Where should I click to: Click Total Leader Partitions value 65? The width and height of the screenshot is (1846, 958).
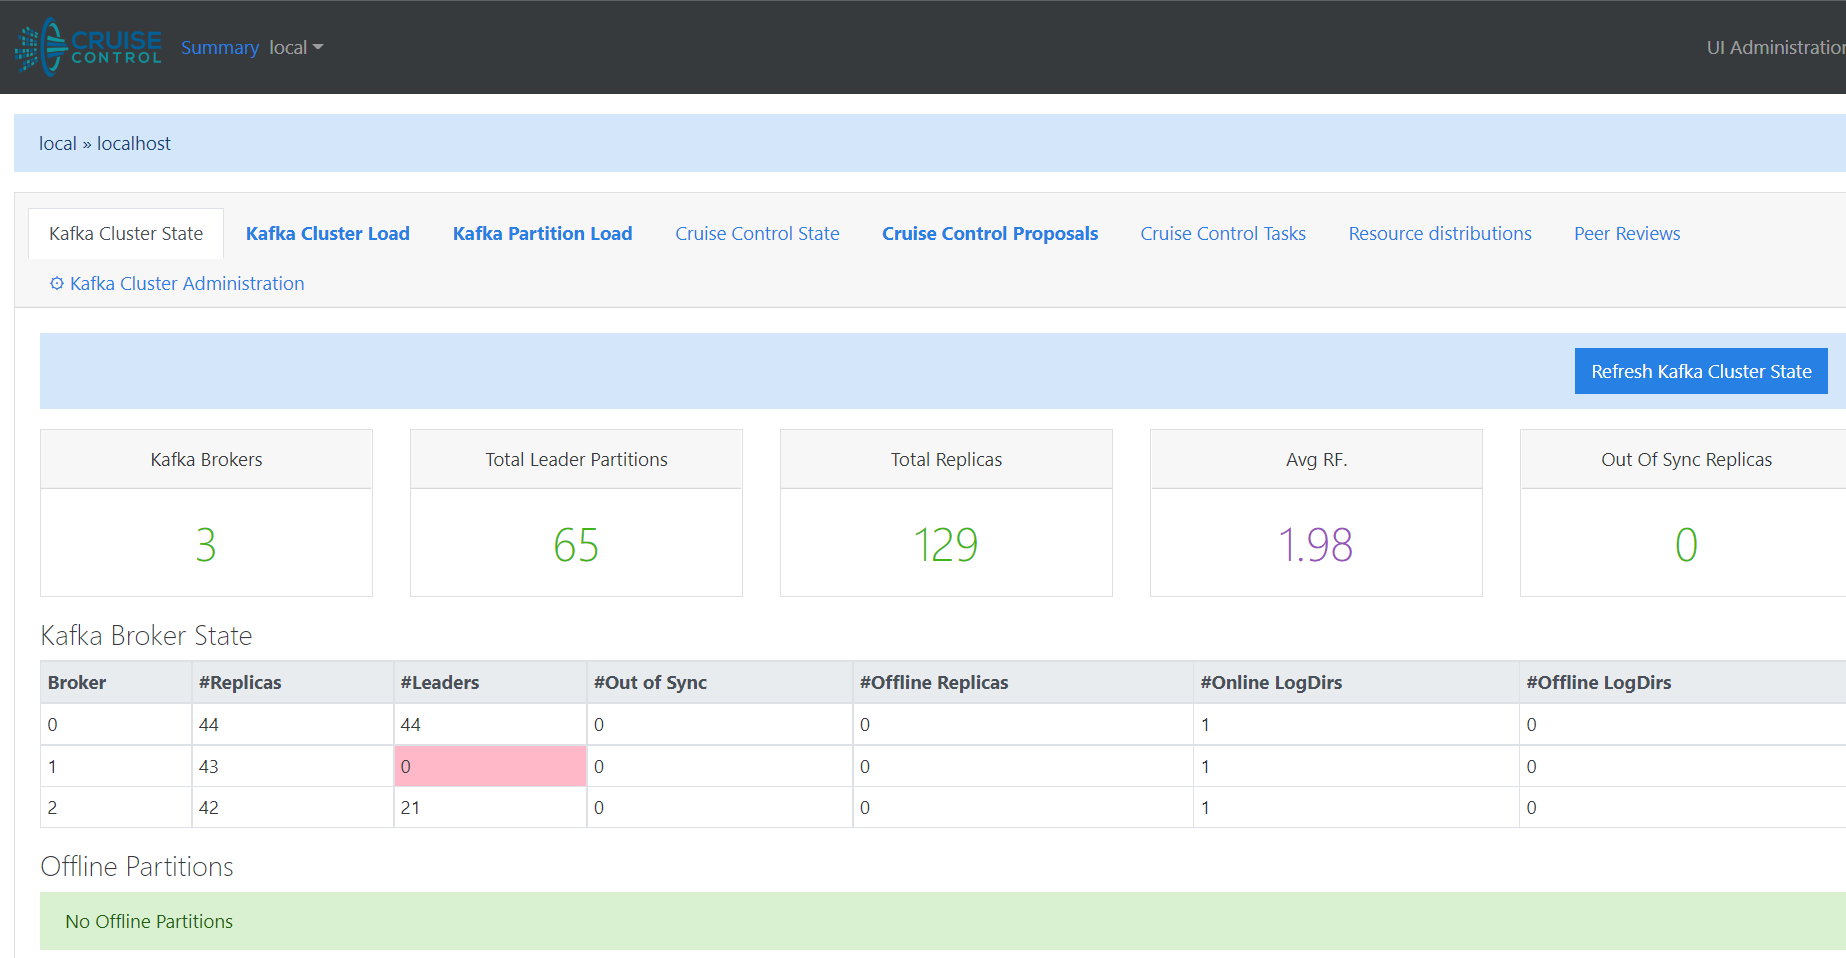[576, 545]
